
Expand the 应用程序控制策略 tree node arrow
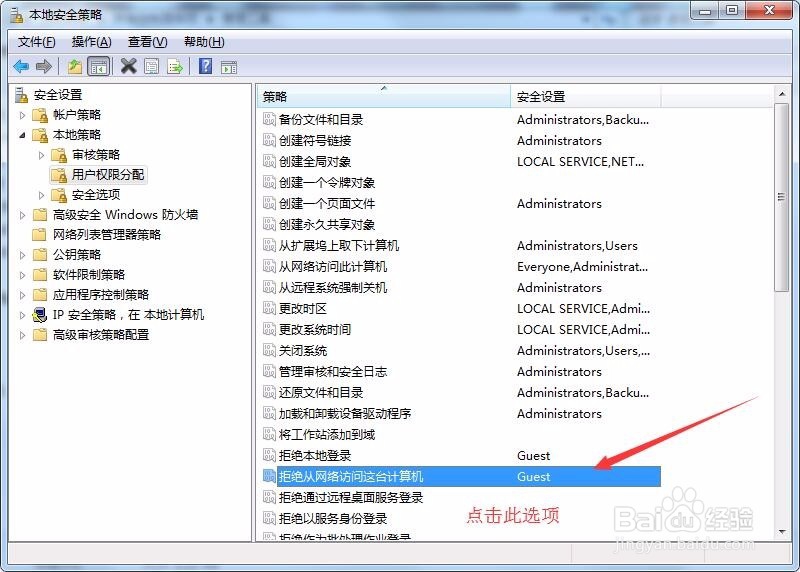coord(22,295)
